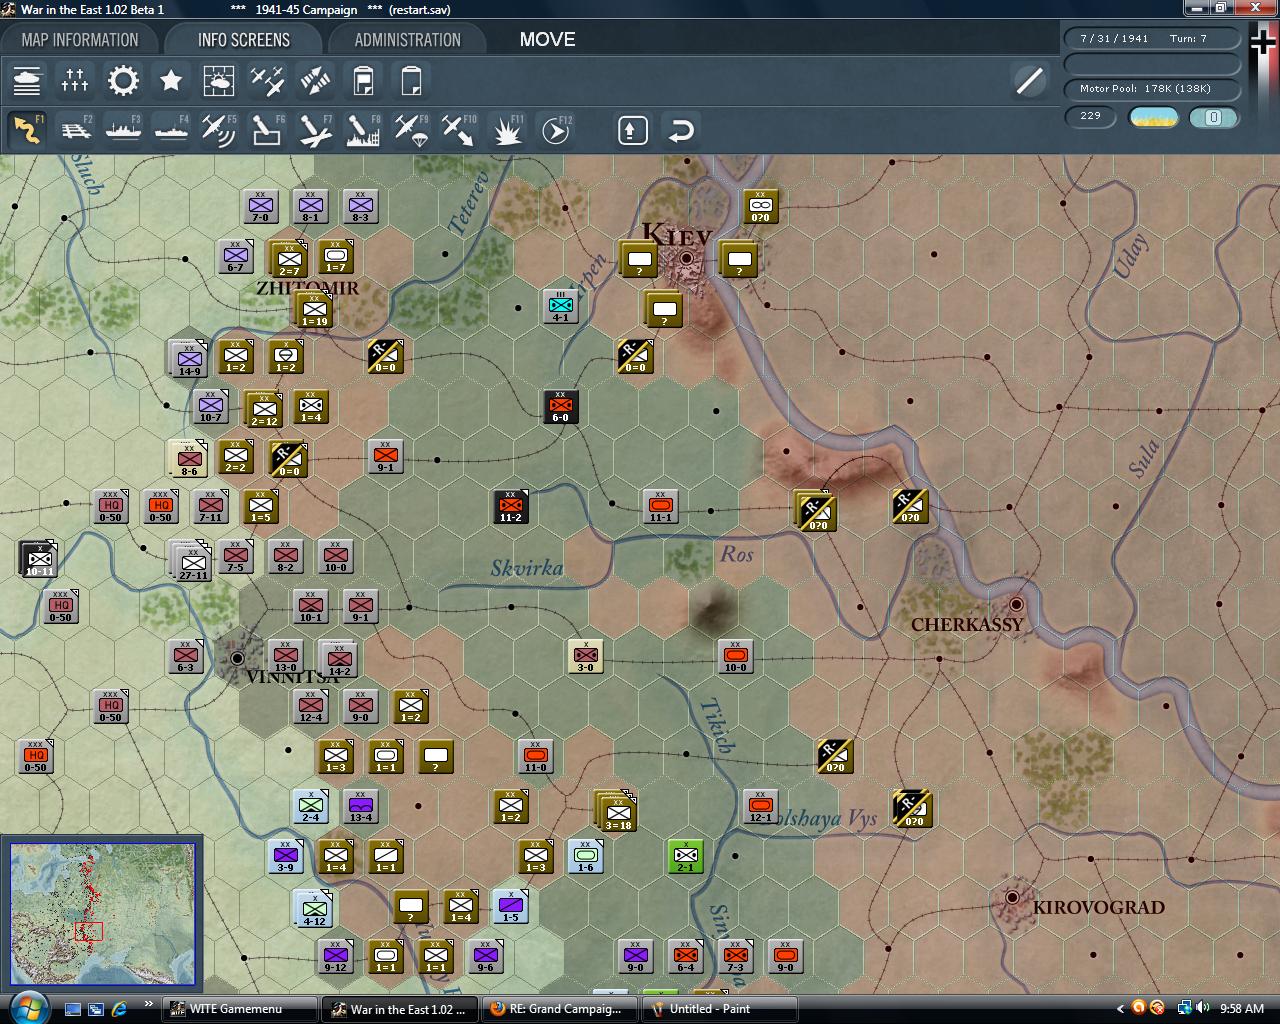Select naval transport mode F3
This screenshot has height=1024, width=1280.
pyautogui.click(x=123, y=130)
